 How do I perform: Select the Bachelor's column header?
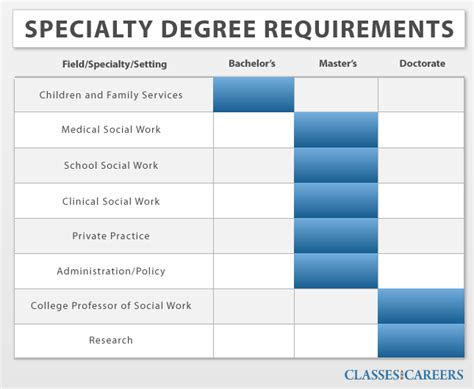(252, 63)
